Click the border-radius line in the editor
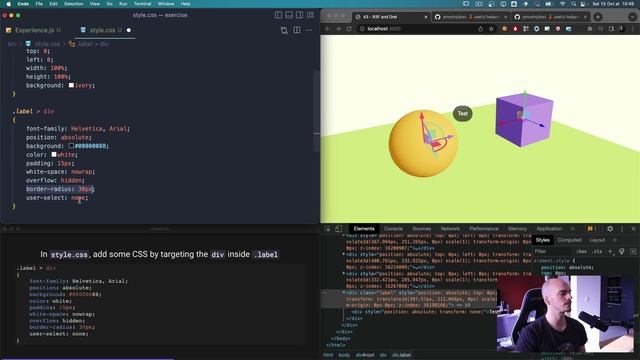 coord(60,189)
